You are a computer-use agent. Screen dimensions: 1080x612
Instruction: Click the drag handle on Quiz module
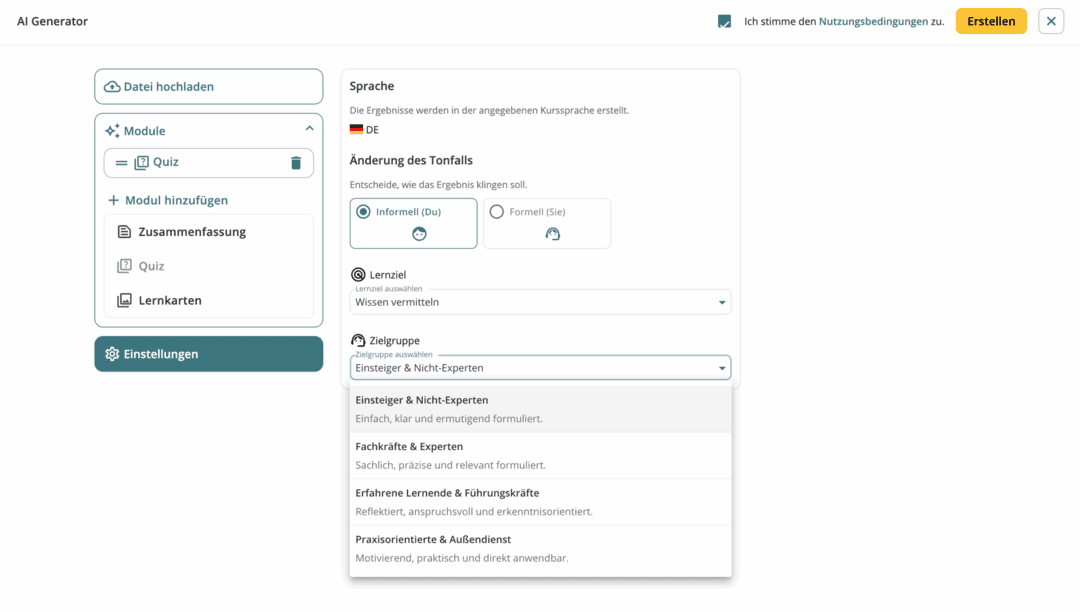coord(121,163)
